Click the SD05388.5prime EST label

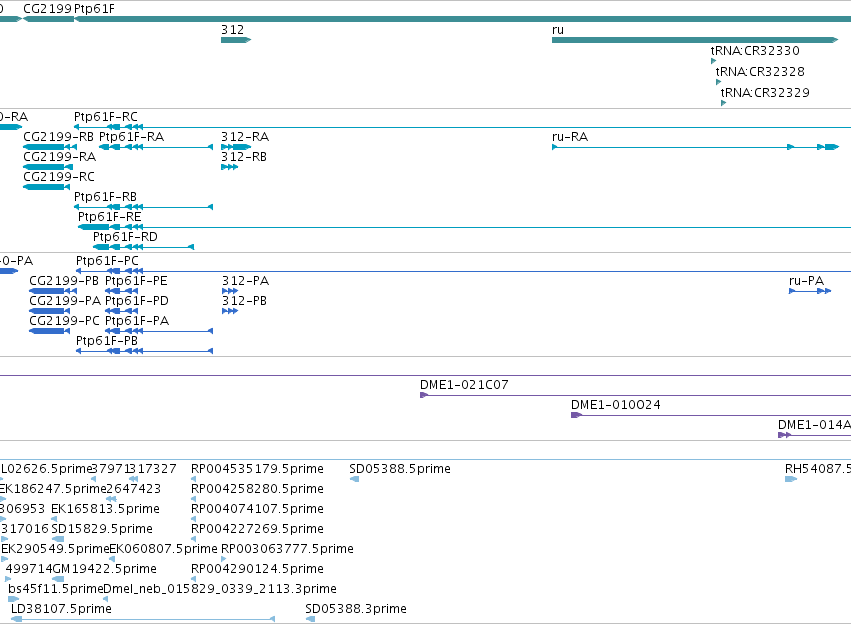[400, 469]
